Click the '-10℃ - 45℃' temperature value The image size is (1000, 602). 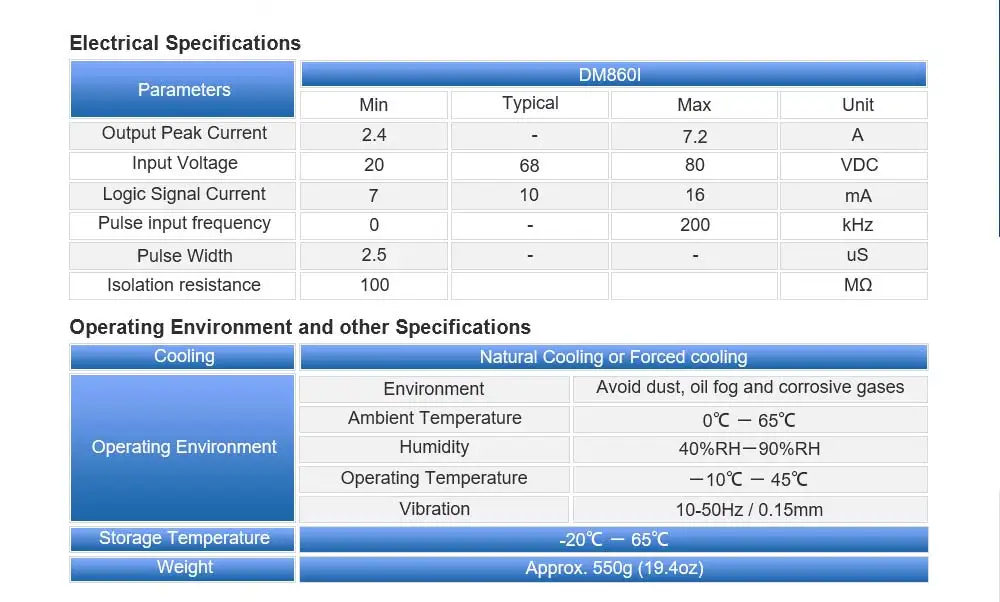[750, 479]
